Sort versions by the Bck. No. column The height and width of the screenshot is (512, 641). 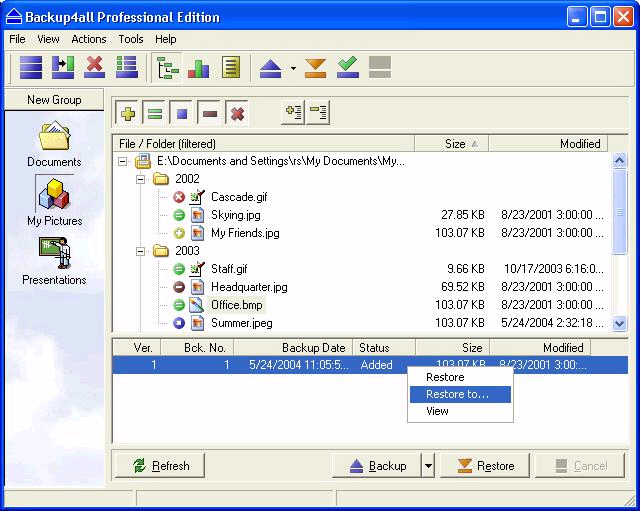pos(198,348)
